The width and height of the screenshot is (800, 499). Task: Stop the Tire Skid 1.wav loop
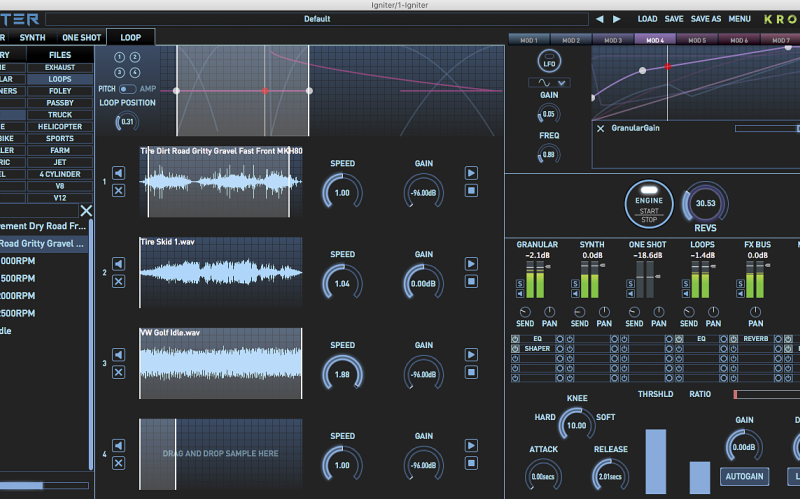pyautogui.click(x=471, y=282)
